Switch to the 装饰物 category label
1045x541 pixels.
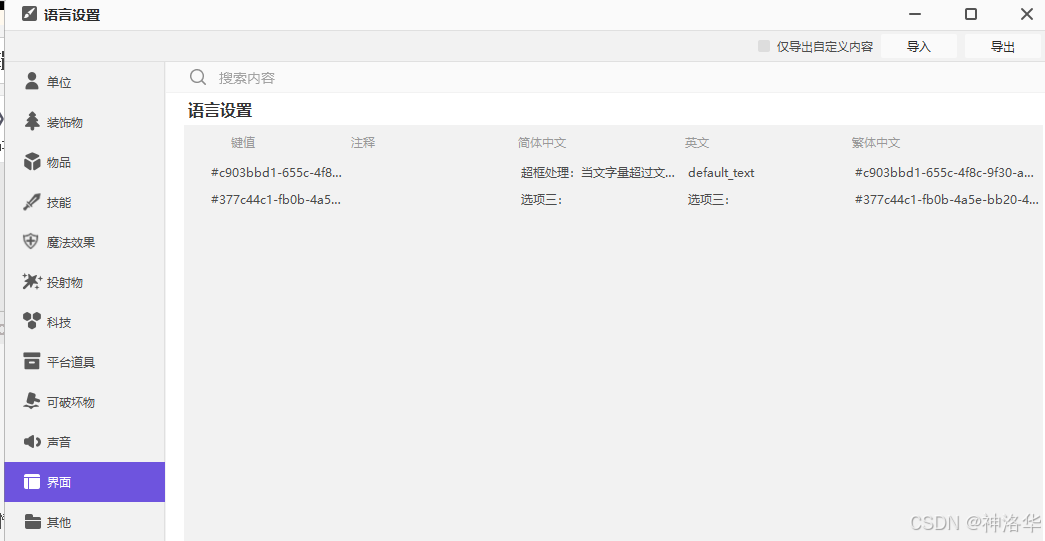65,123
